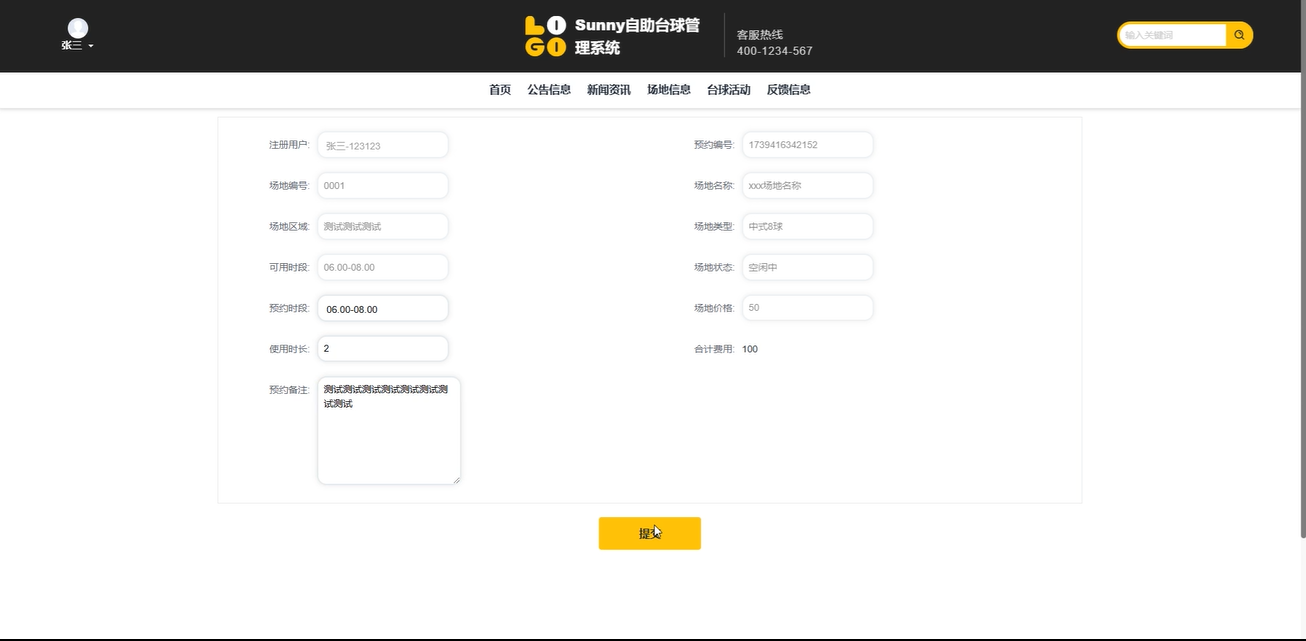Click the 场地价格 input field
Screen dimensions: 1306x641
(x=808, y=308)
